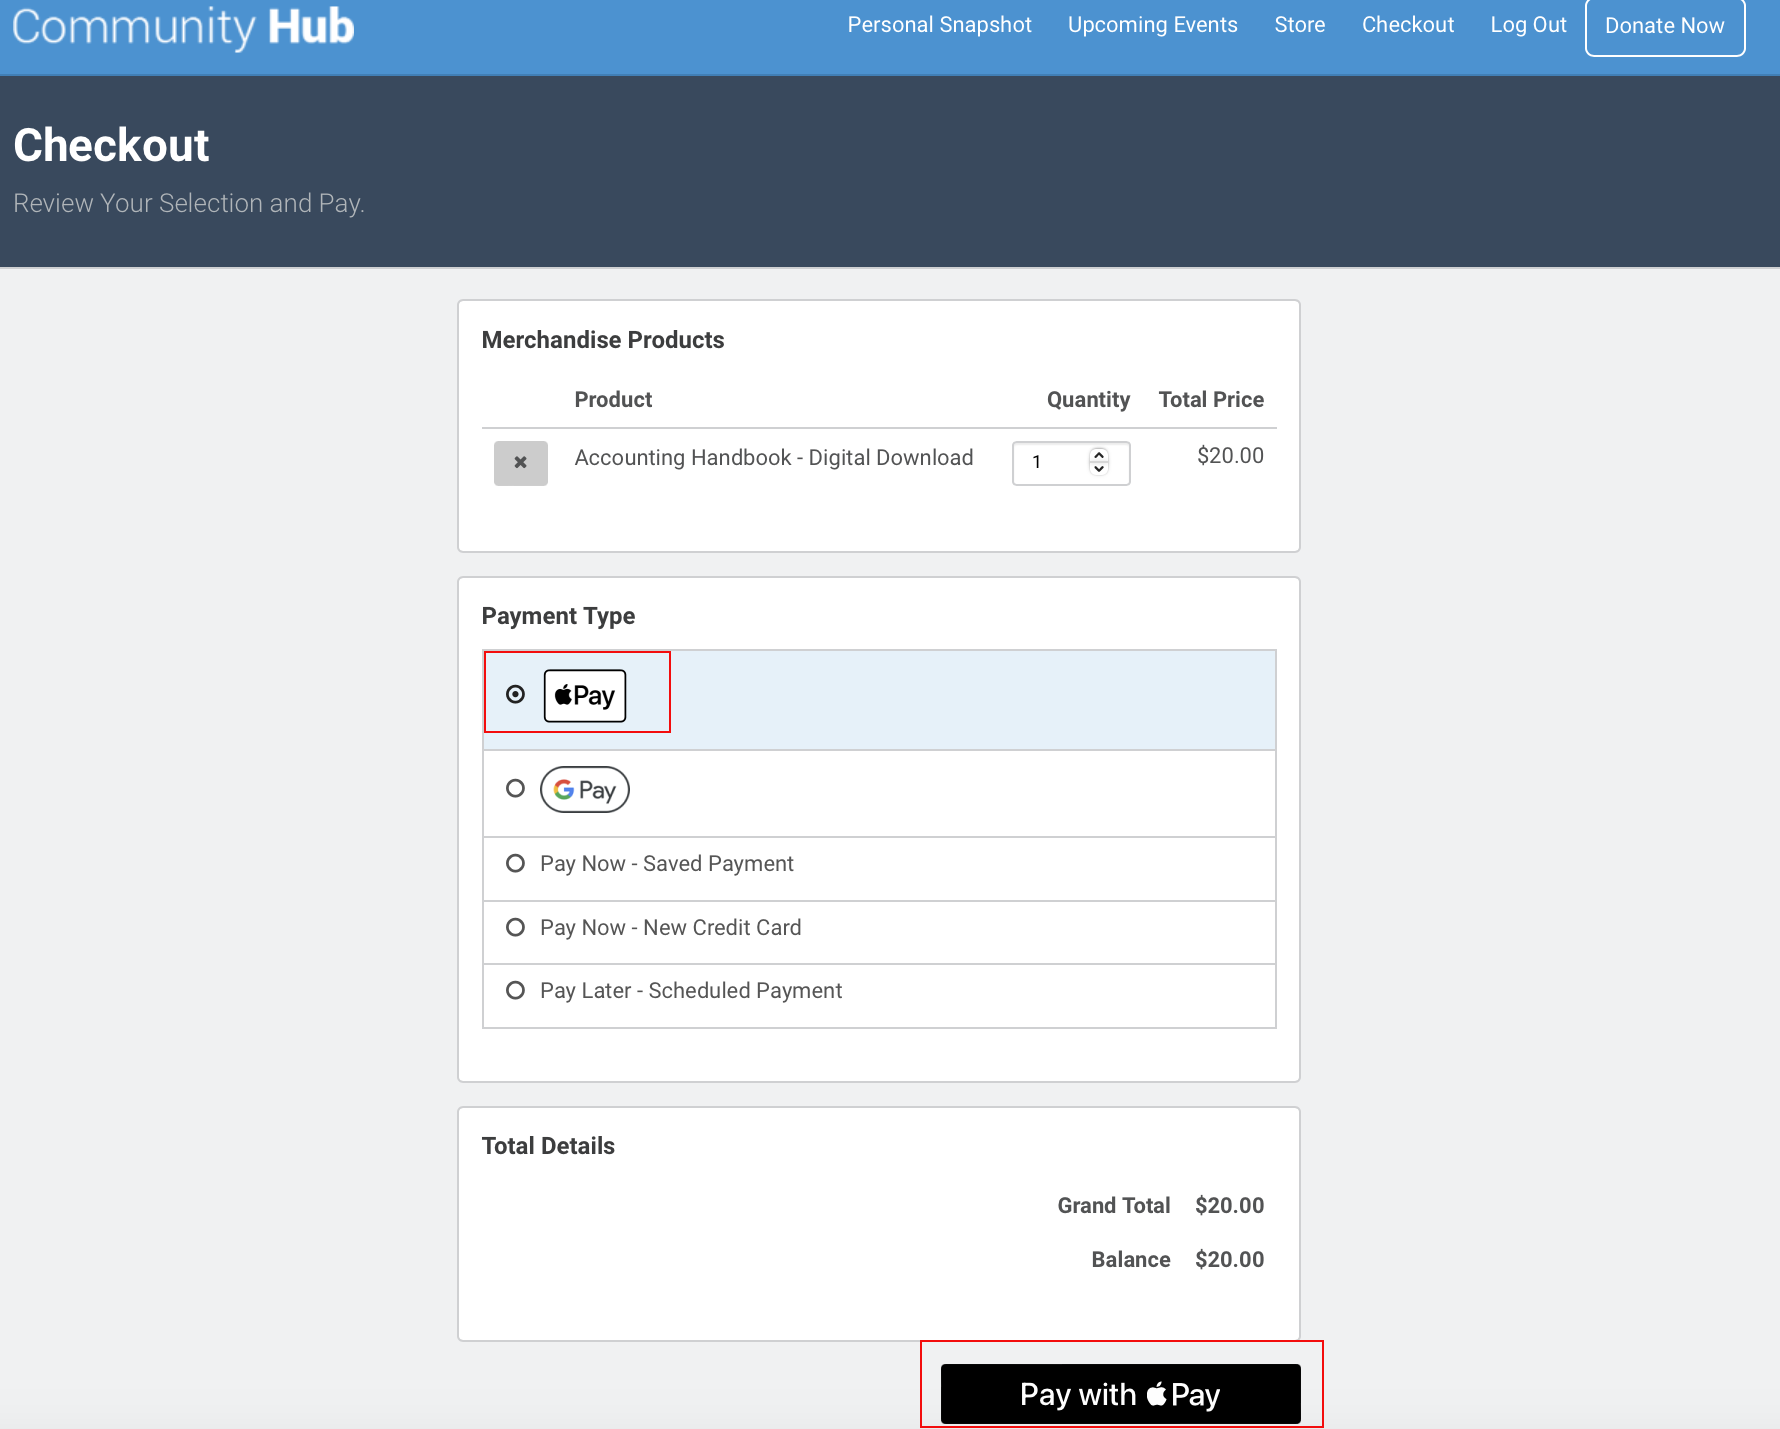The width and height of the screenshot is (1780, 1429).
Task: Click the Apple Pay logo badge
Action: pyautogui.click(x=585, y=696)
